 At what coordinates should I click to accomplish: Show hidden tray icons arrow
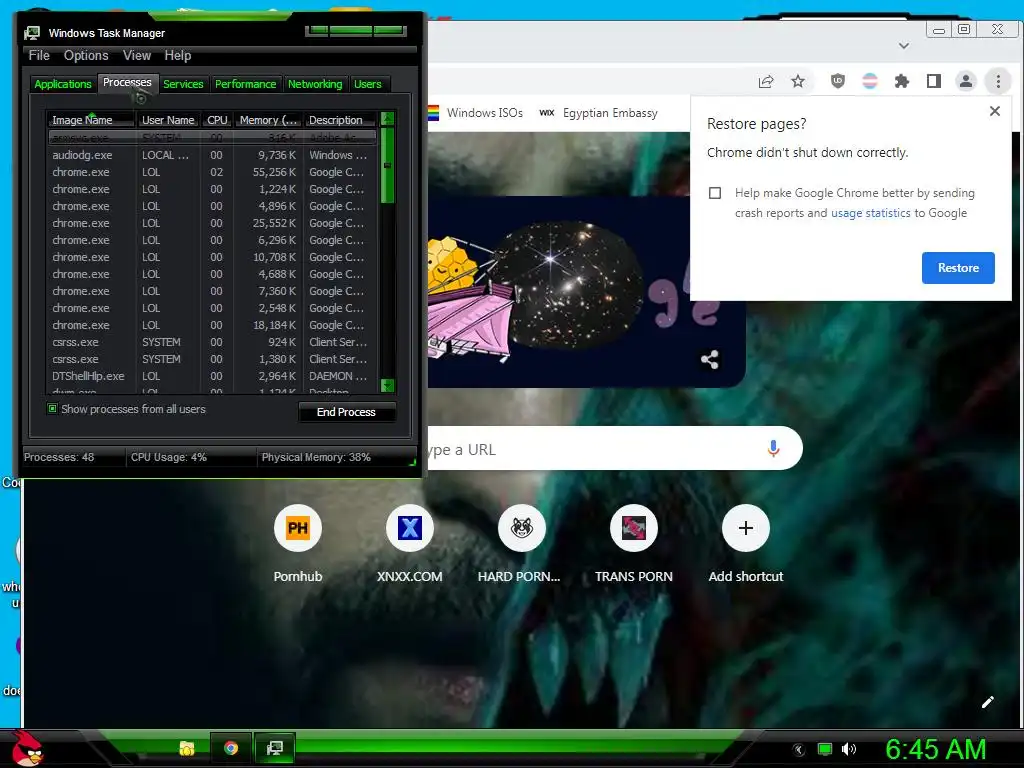point(799,750)
